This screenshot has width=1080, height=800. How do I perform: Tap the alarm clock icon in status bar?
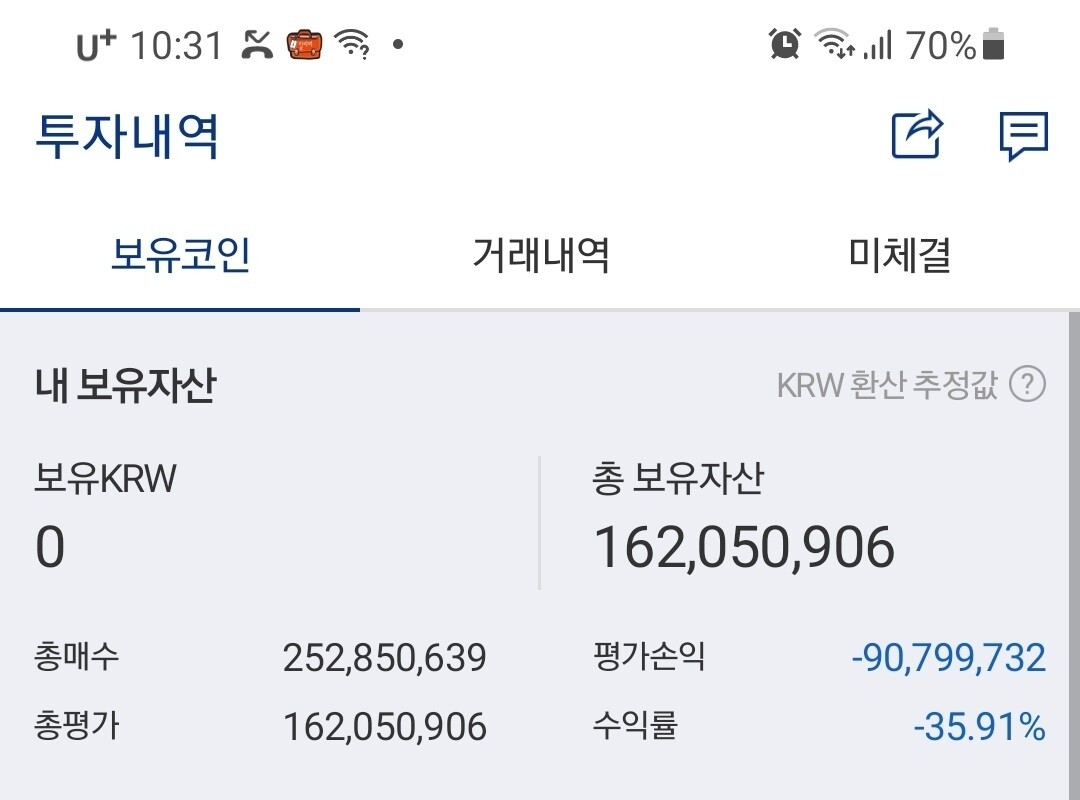(x=786, y=44)
